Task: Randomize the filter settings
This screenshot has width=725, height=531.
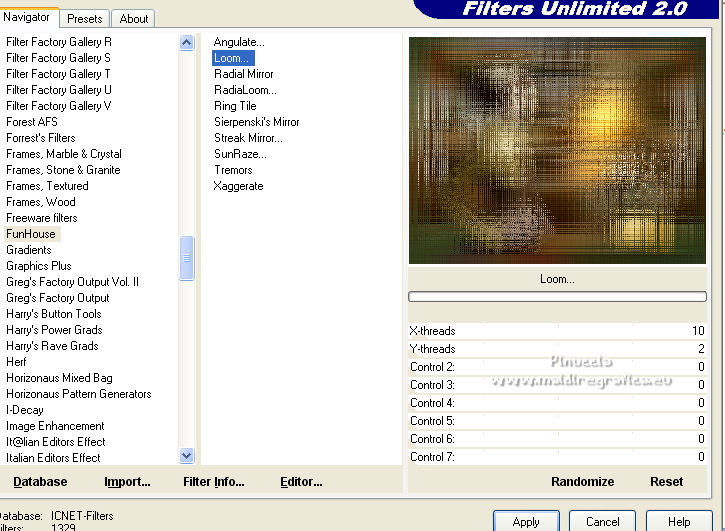Action: pos(583,482)
